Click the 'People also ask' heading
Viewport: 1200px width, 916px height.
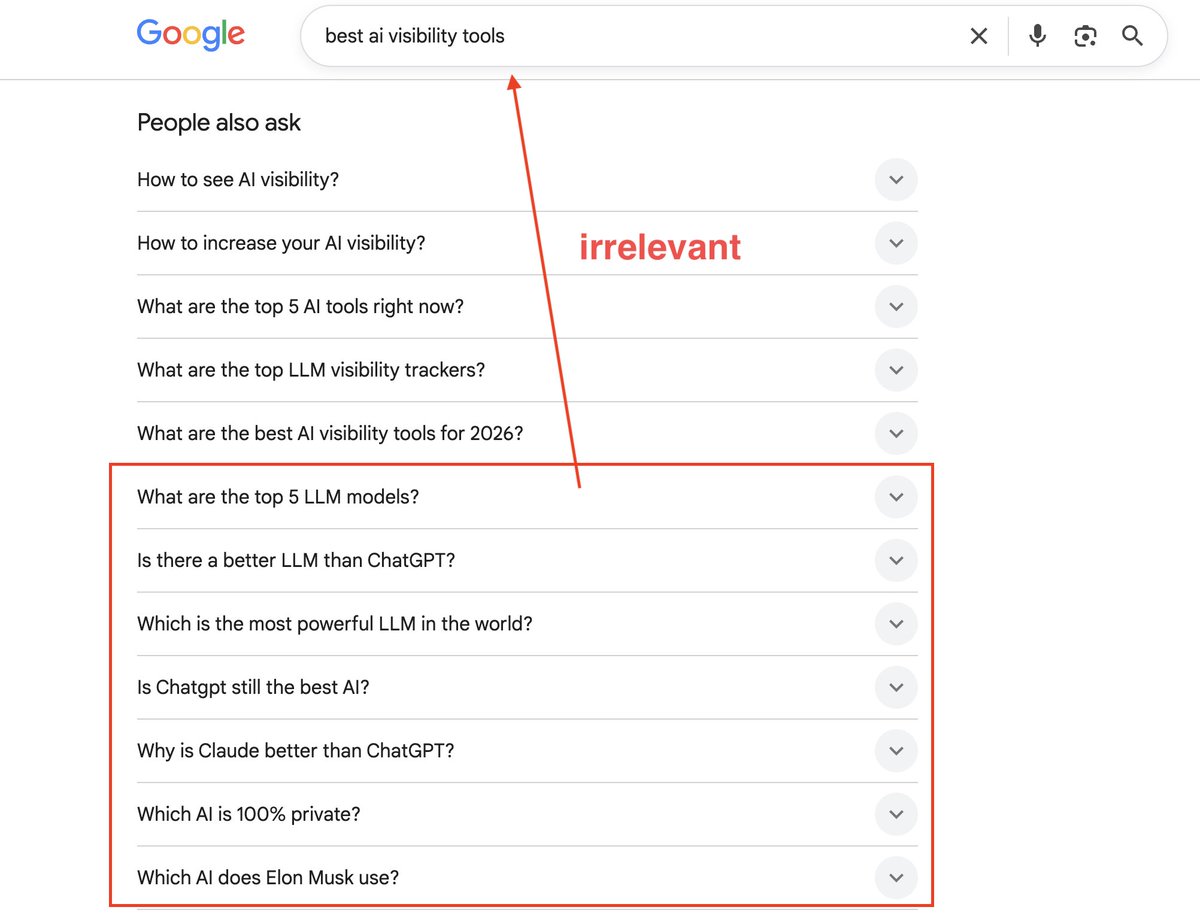(219, 123)
